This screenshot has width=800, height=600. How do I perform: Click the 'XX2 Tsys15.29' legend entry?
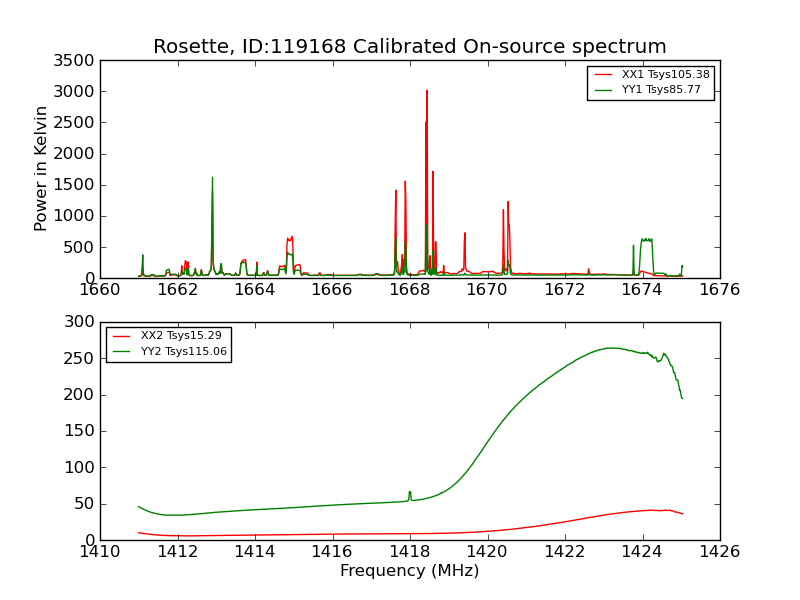[x=167, y=336]
